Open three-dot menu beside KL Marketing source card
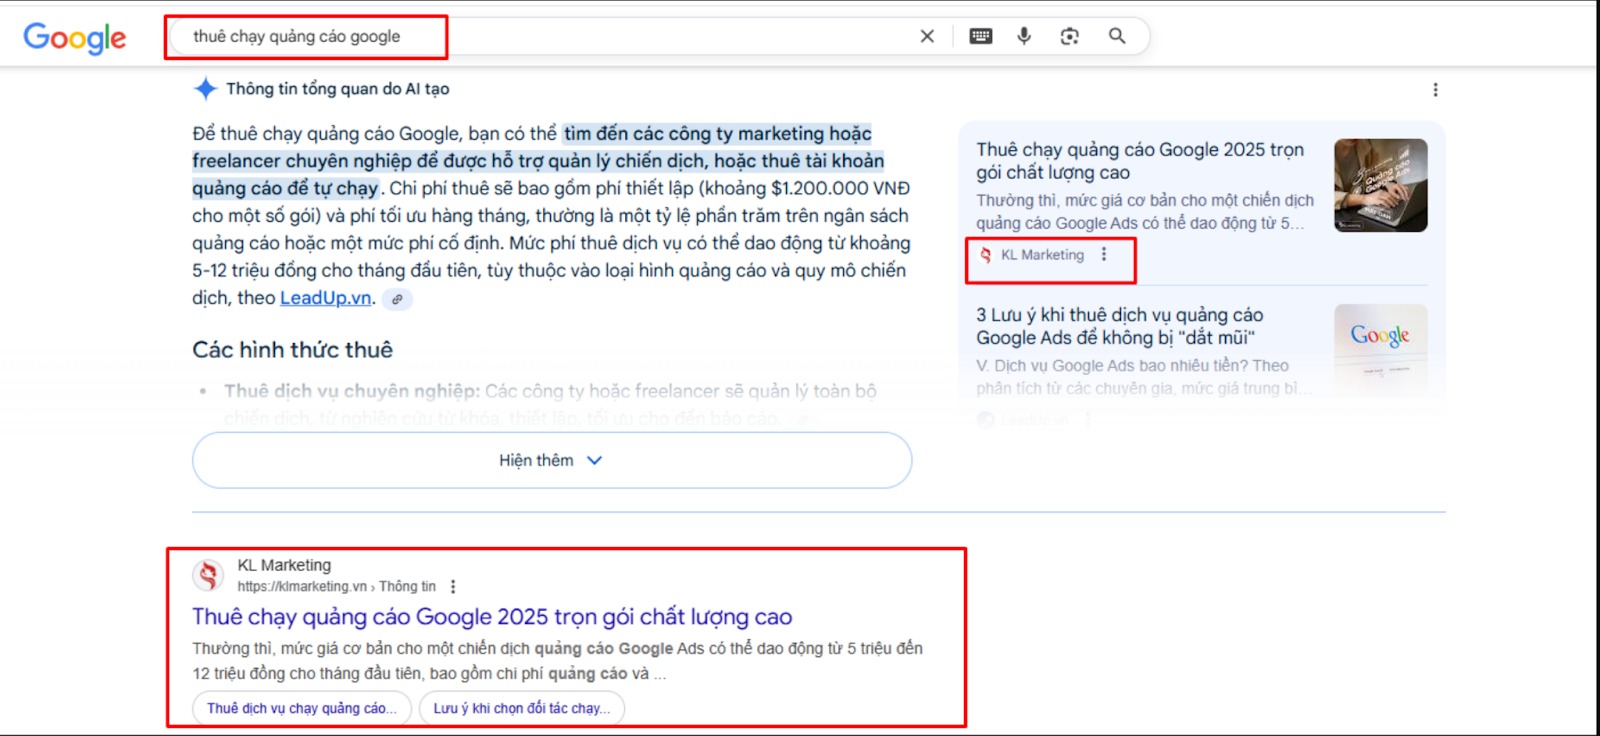1600x736 pixels. click(x=1104, y=254)
